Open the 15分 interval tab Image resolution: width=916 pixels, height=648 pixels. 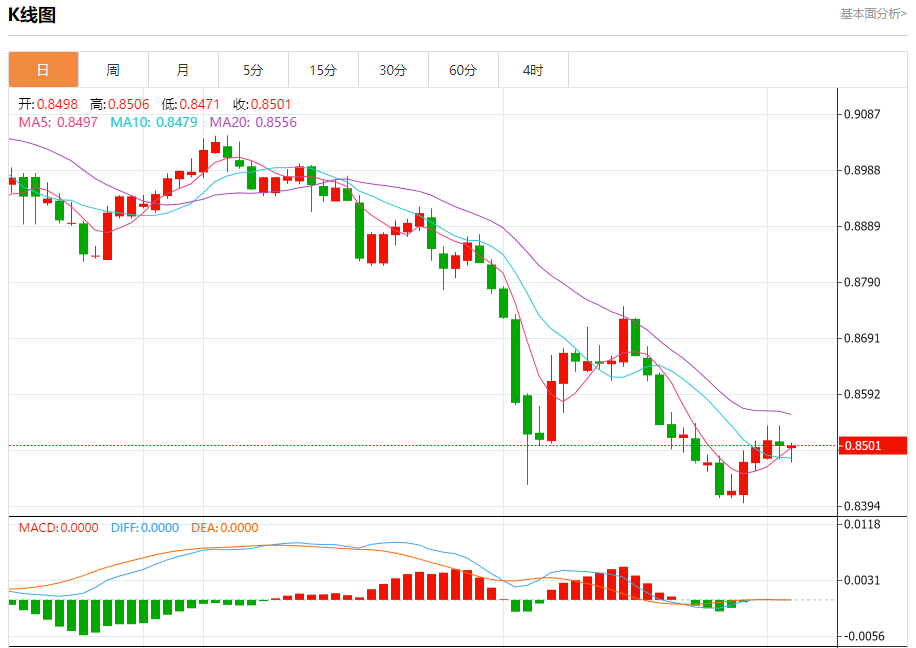(x=323, y=70)
